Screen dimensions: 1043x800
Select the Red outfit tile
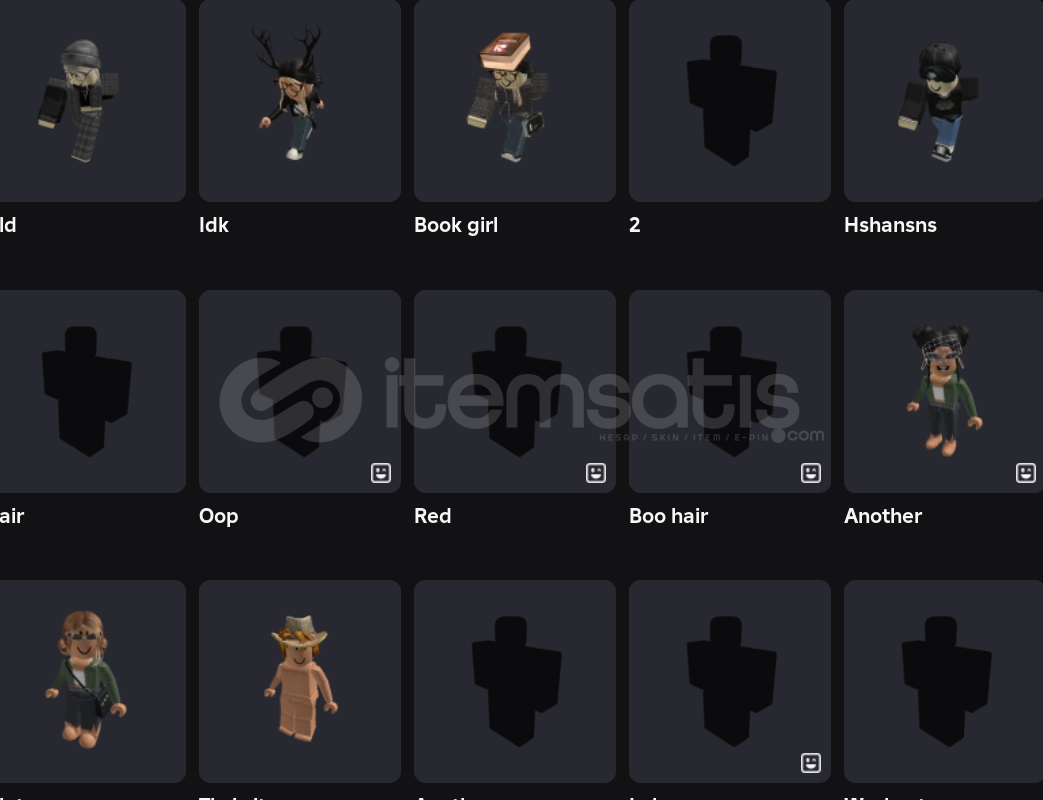[x=514, y=391]
